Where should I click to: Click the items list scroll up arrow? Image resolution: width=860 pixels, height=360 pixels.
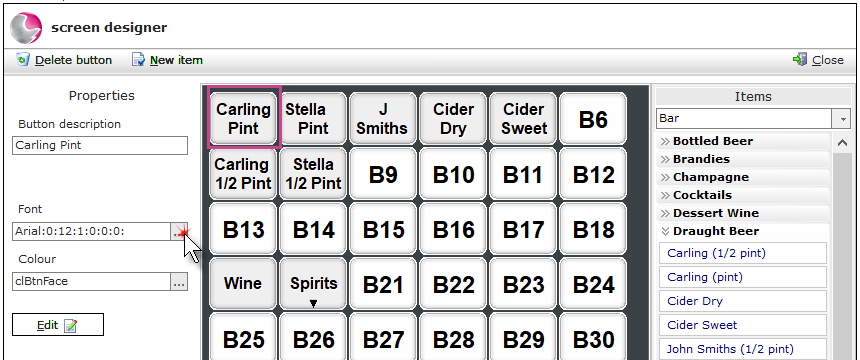point(842,143)
